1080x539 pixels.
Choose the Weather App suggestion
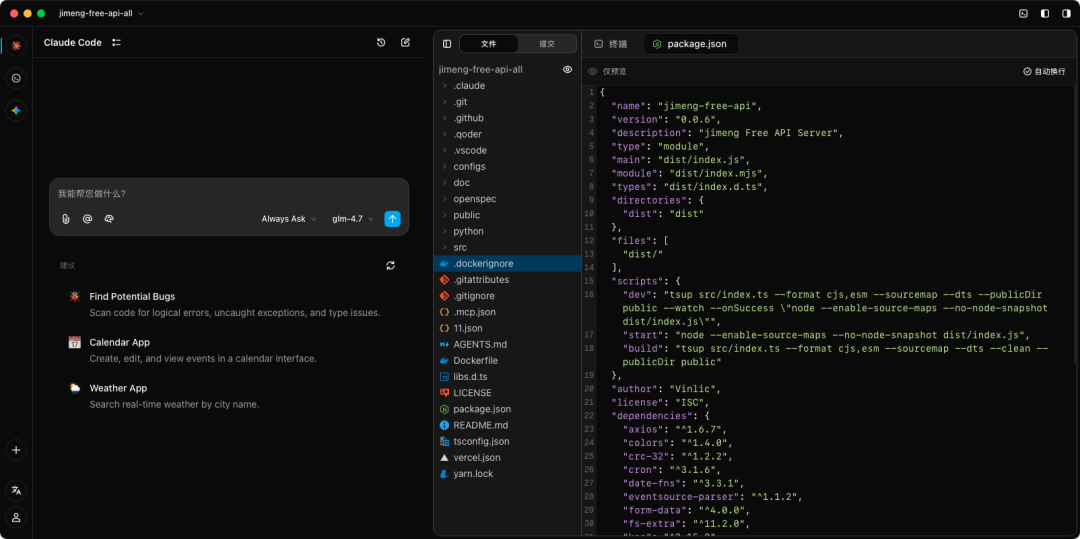pos(118,388)
